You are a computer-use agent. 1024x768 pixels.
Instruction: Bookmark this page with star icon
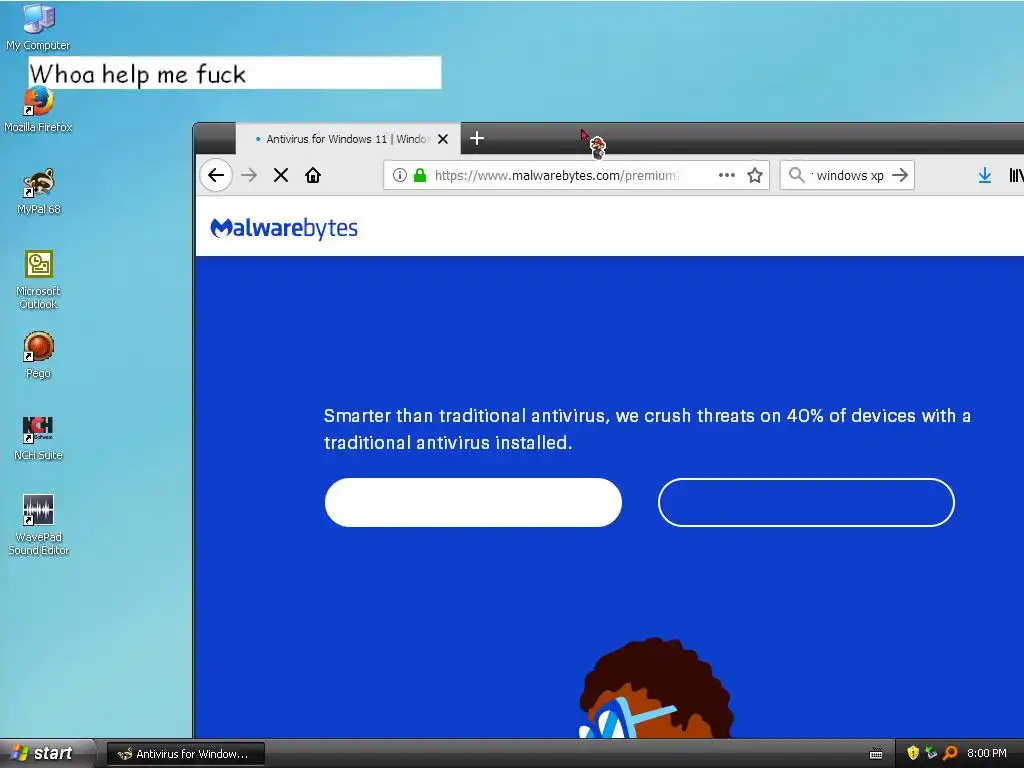pos(755,175)
